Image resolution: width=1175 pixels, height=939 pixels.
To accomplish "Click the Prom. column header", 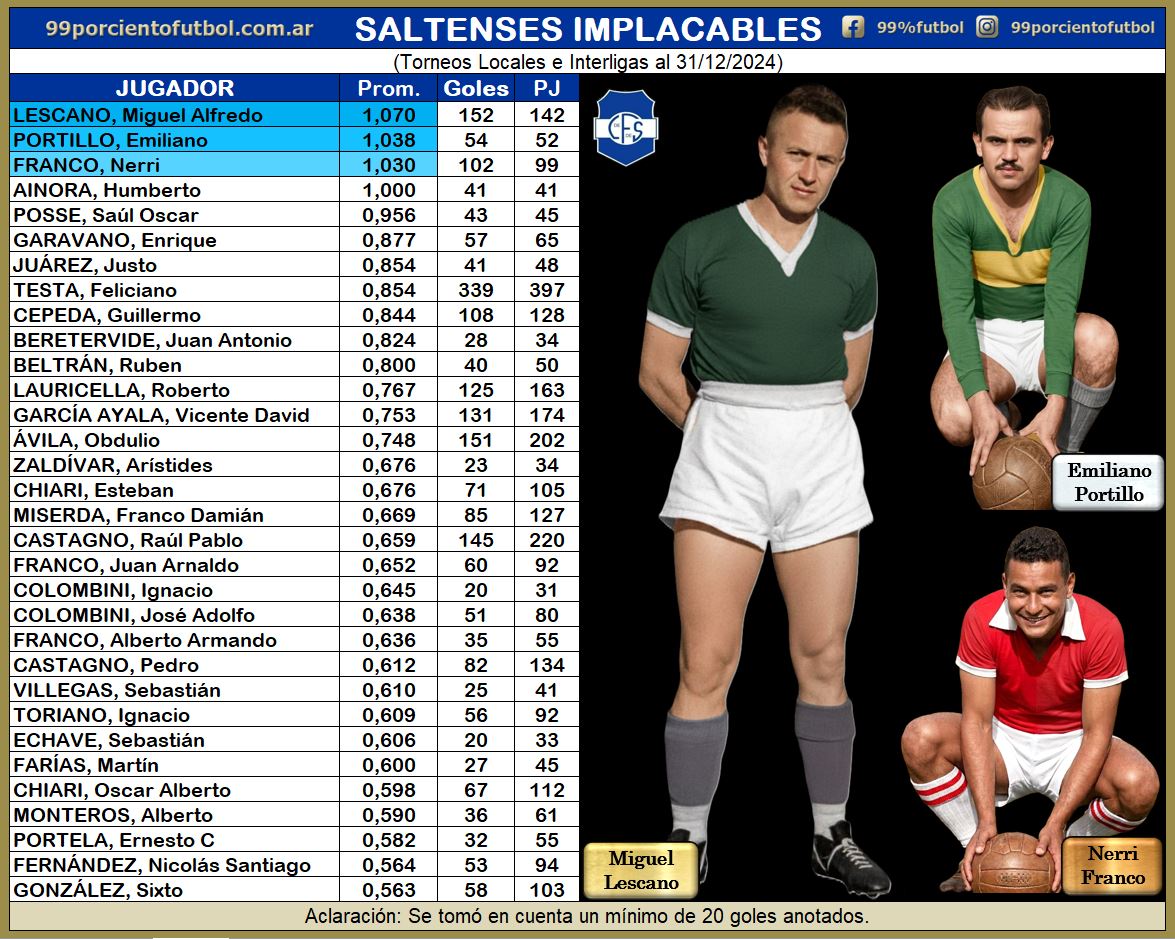I will 388,88.
